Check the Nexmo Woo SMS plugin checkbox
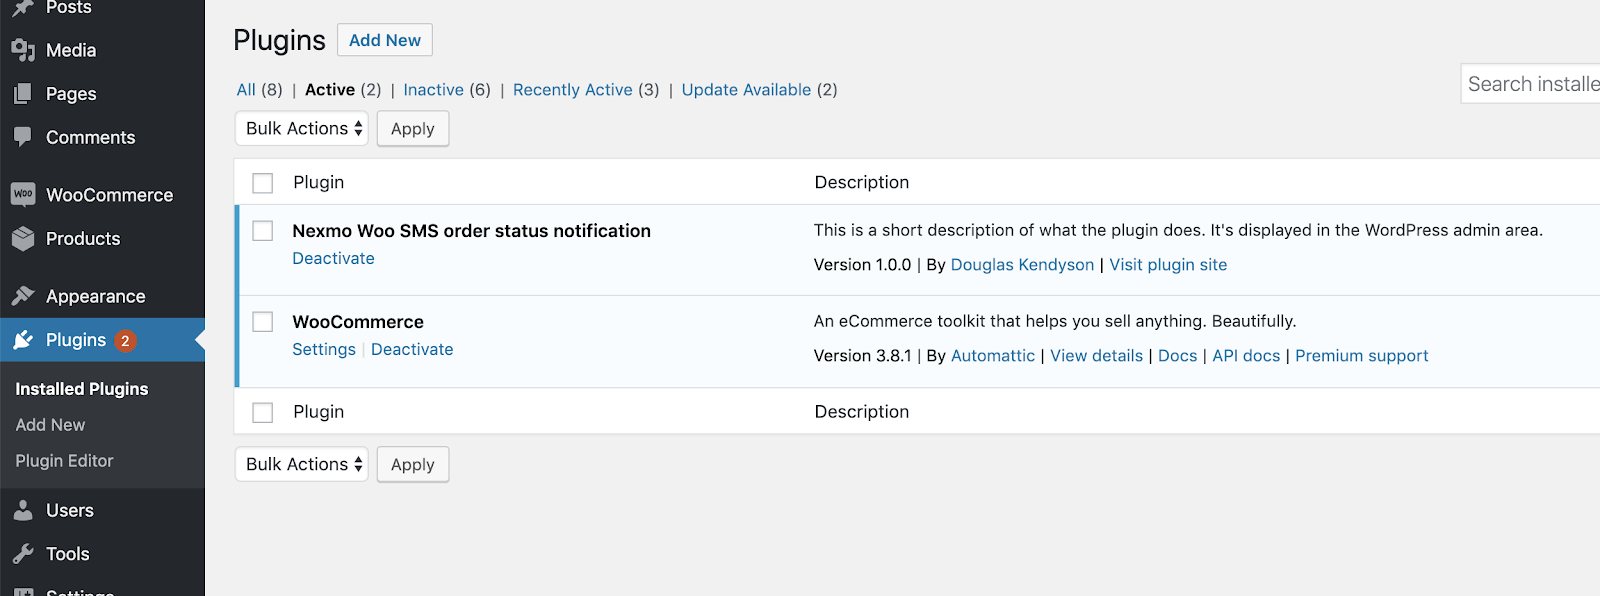This screenshot has width=1600, height=596. coord(263,231)
